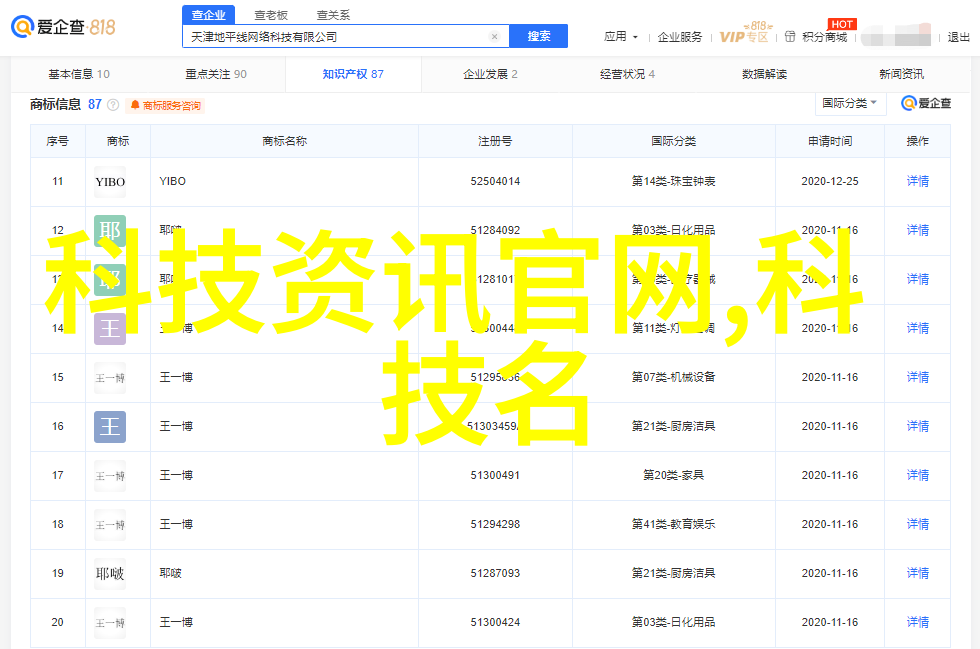Click registration number 51287093
The image size is (980, 649).
pyautogui.click(x=495, y=573)
